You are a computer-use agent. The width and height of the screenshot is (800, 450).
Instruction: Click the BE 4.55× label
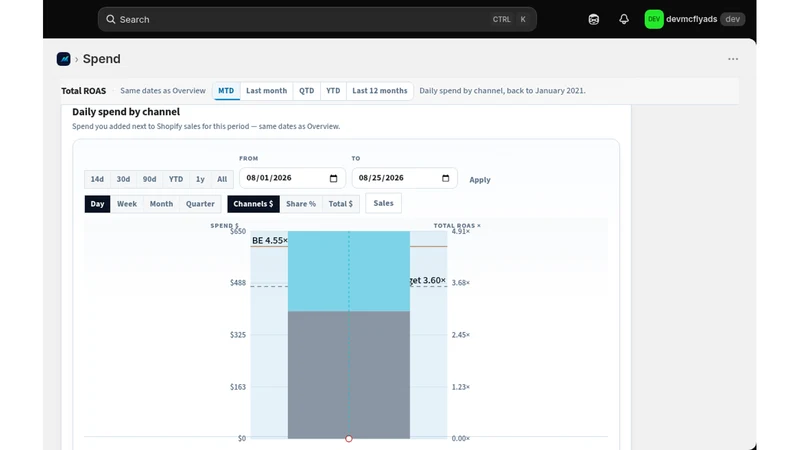tap(270, 240)
